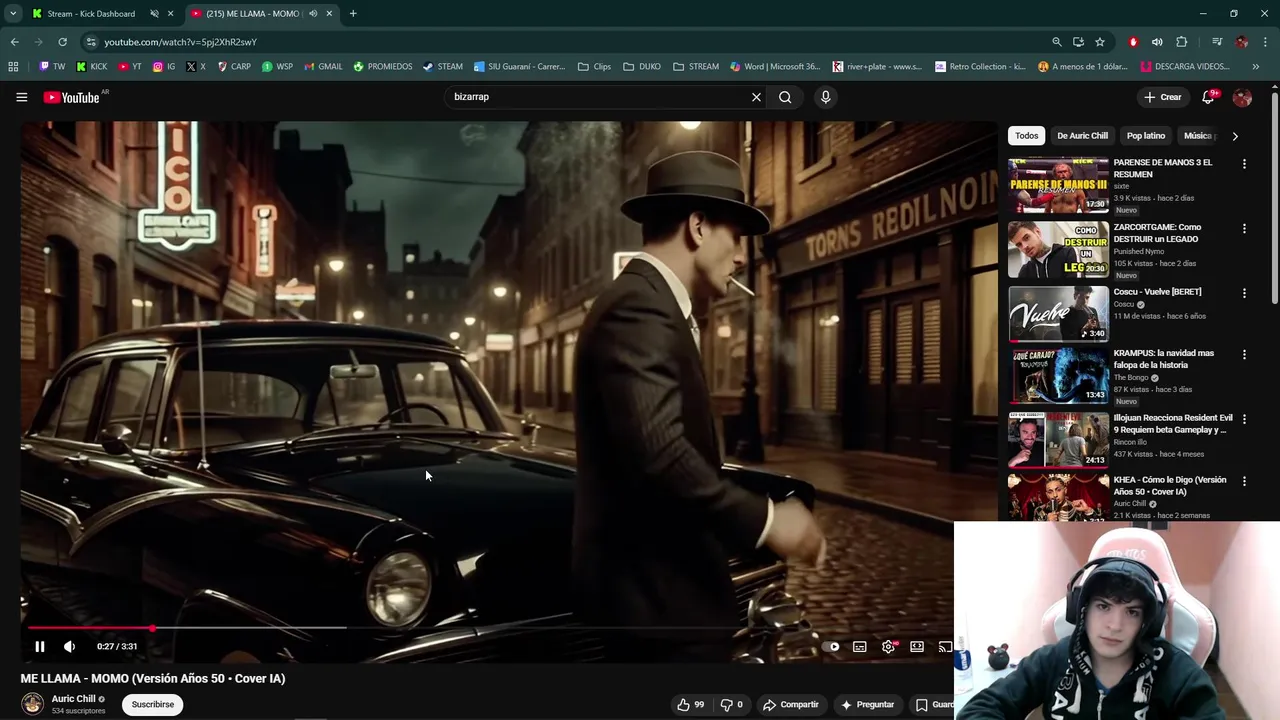Switch to theater mode view
Viewport: 1280px width, 720px height.
916,646
